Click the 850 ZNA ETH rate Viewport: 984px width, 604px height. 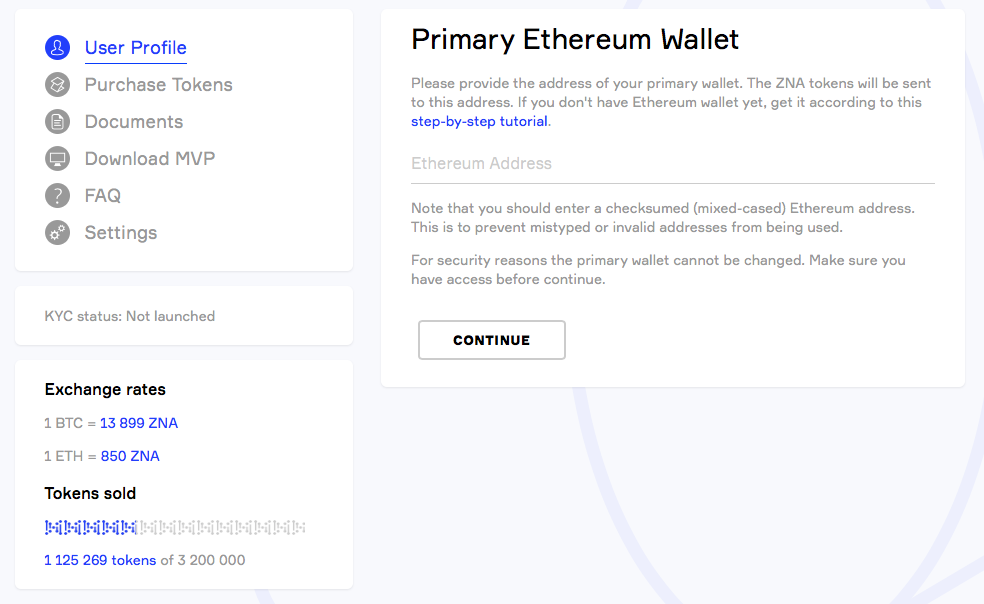click(130, 456)
